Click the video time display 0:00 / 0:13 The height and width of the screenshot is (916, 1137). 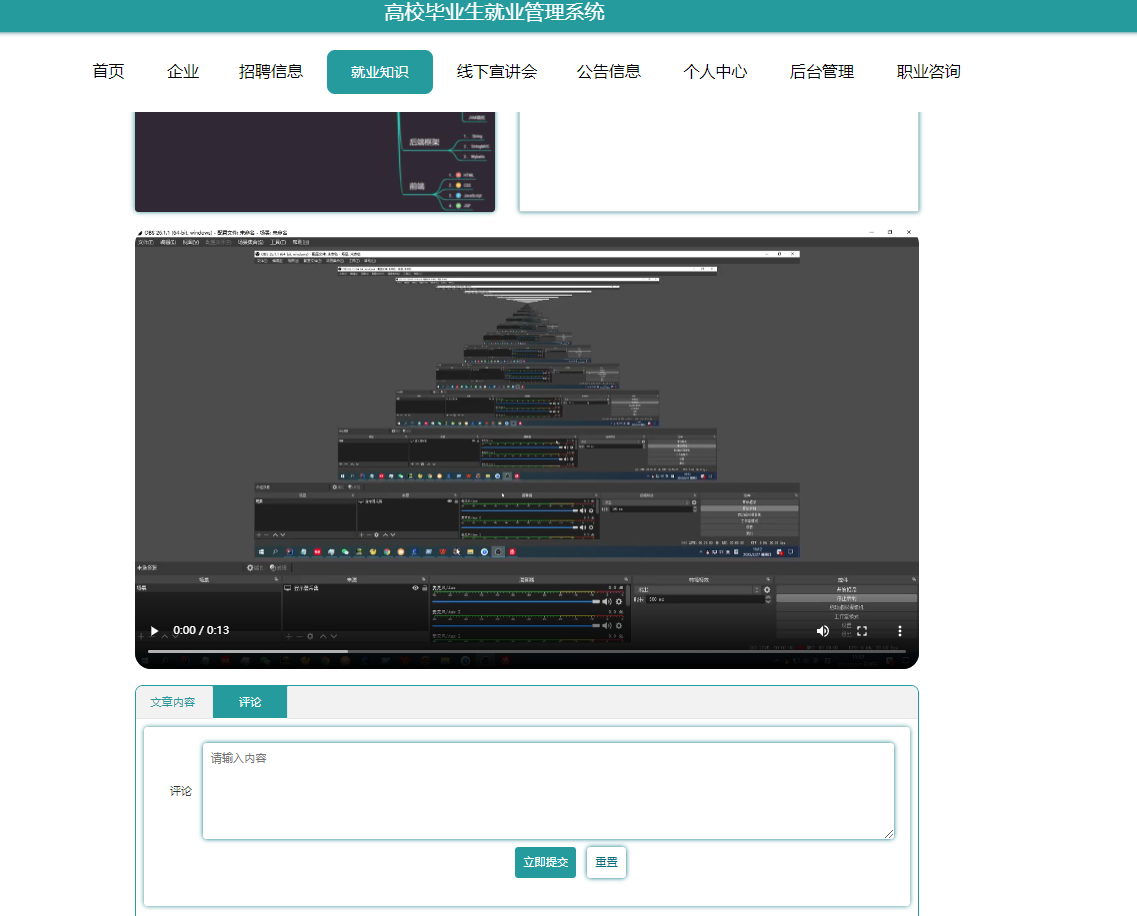tap(201, 630)
